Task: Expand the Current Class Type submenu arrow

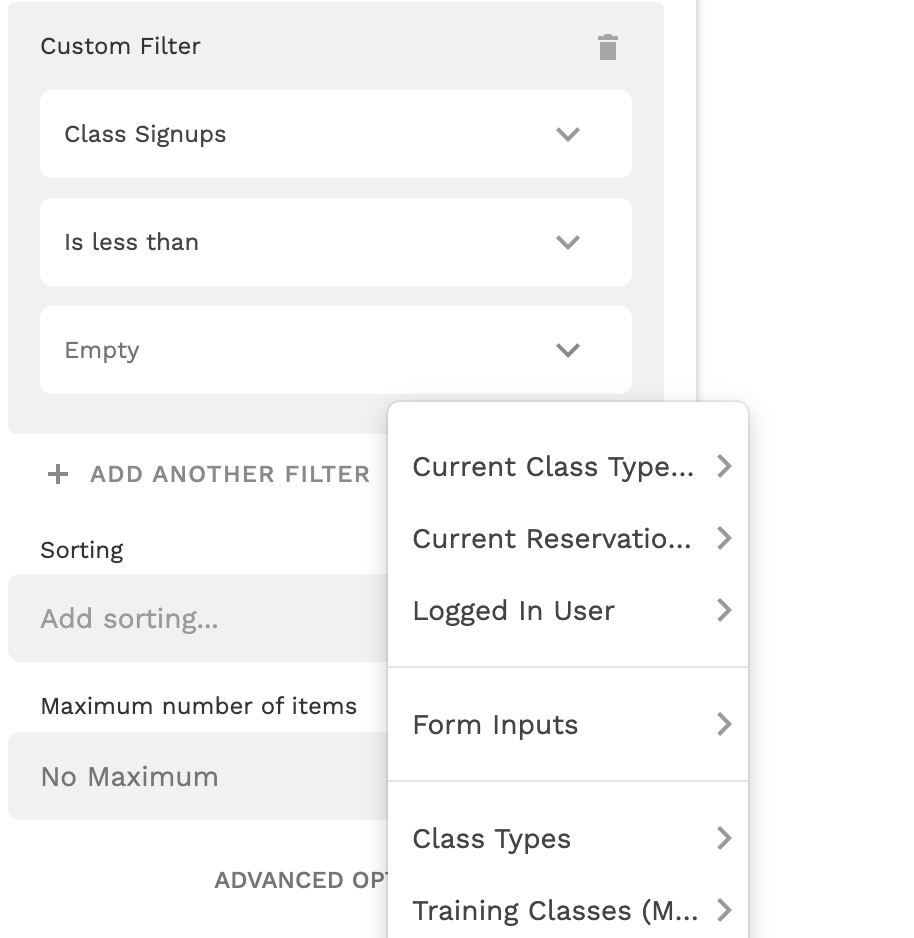Action: pyautogui.click(x=725, y=467)
